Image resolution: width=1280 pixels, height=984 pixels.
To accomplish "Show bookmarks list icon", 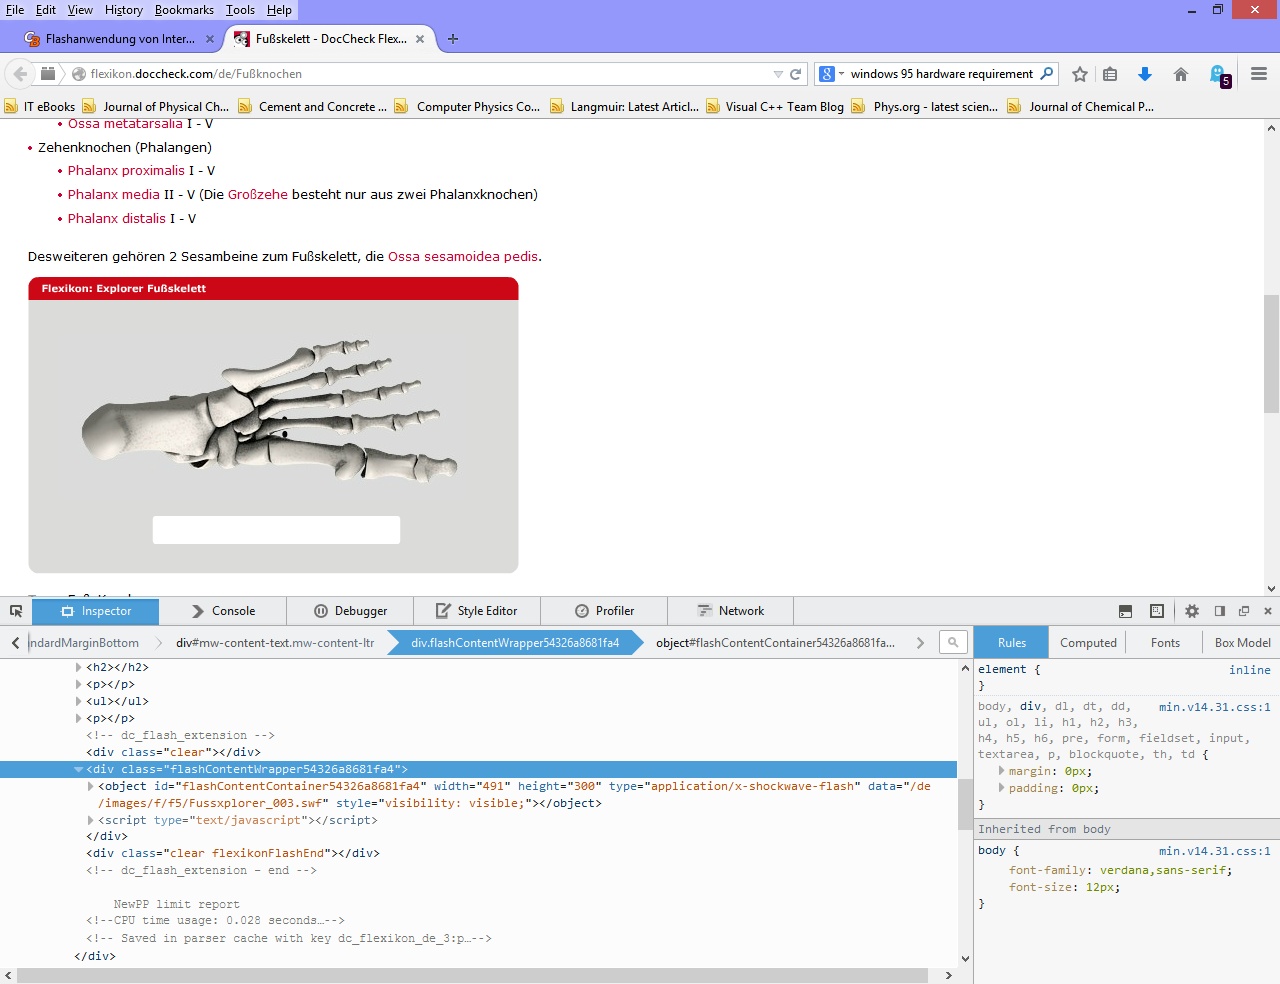I will [1110, 74].
